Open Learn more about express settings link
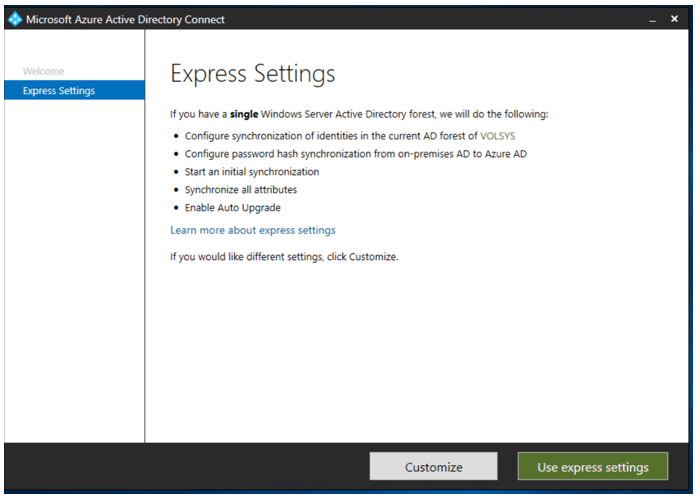 click(x=252, y=230)
